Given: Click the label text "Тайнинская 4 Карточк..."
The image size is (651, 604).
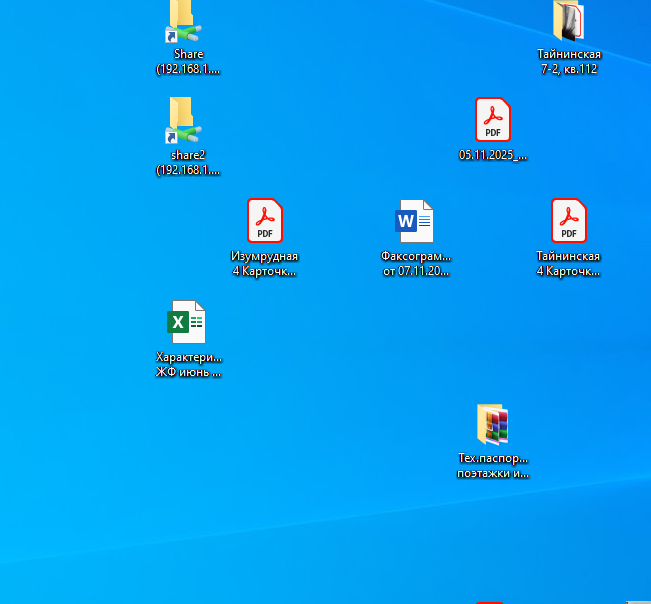Looking at the screenshot, I should (x=568, y=264).
